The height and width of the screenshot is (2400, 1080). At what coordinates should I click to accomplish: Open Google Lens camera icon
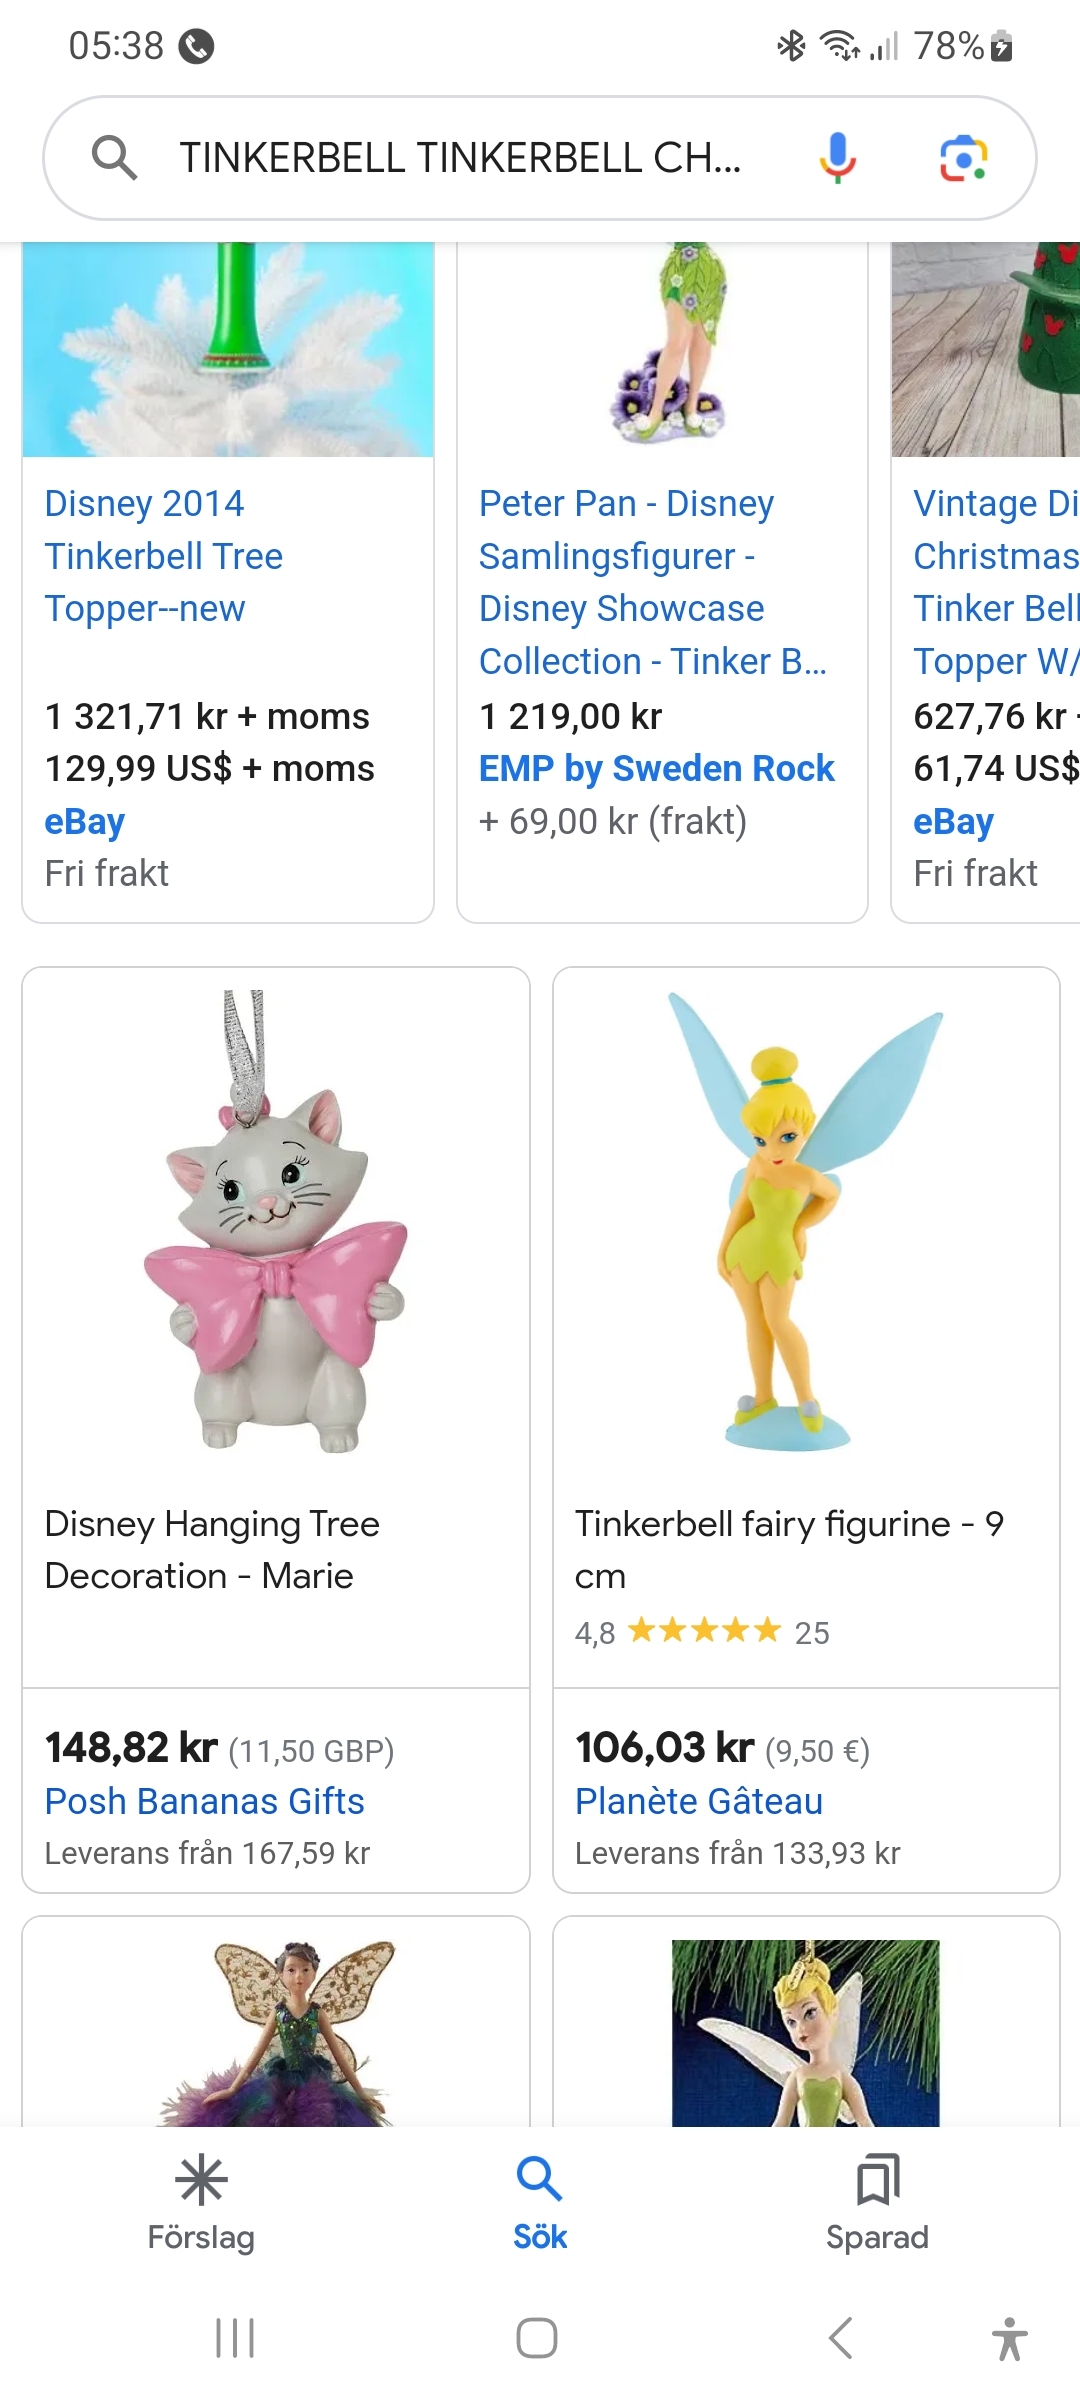pos(964,158)
